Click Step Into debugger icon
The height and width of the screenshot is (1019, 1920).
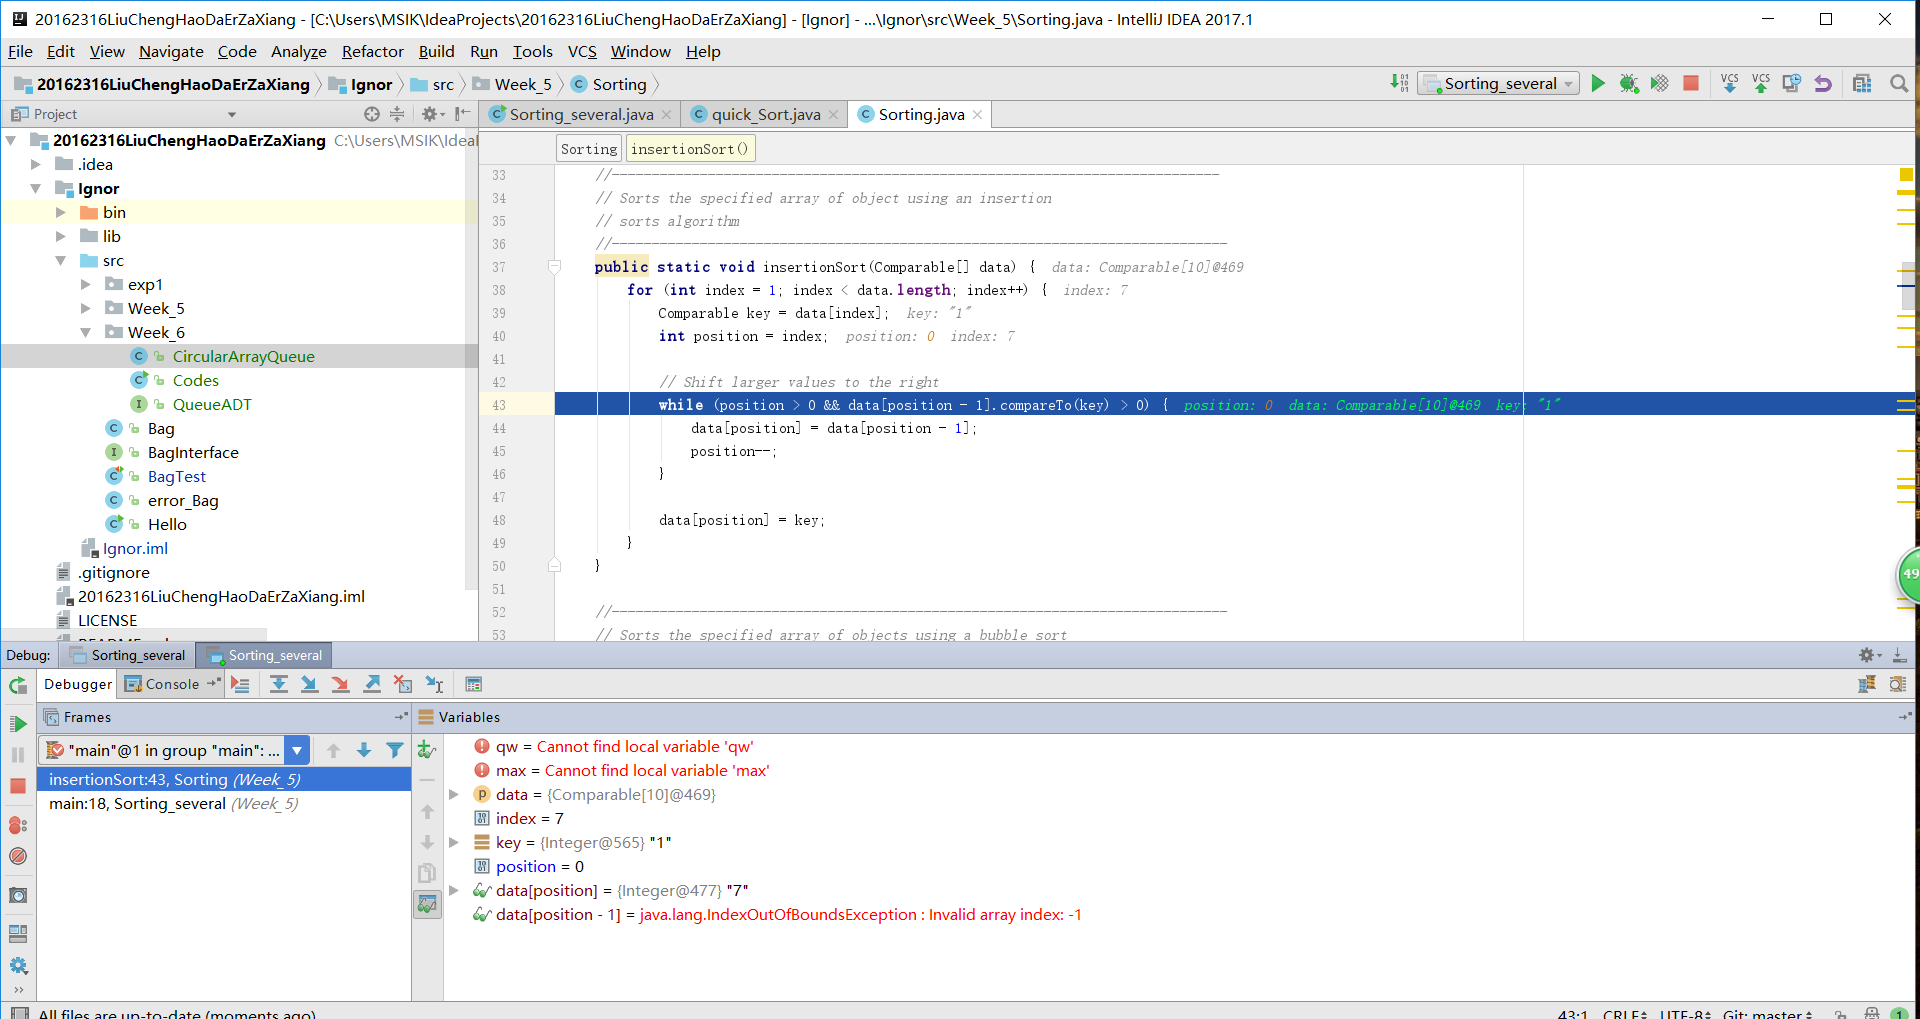click(x=310, y=684)
